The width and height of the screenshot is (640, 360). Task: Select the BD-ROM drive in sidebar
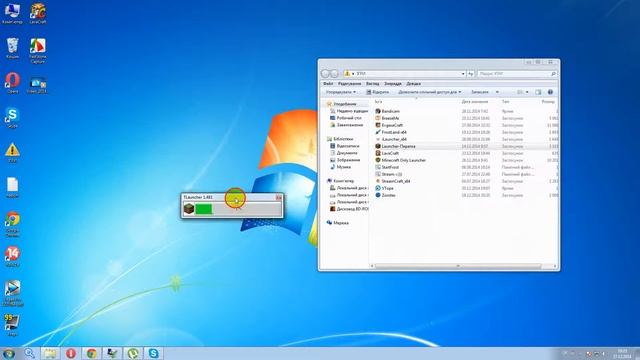[349, 209]
